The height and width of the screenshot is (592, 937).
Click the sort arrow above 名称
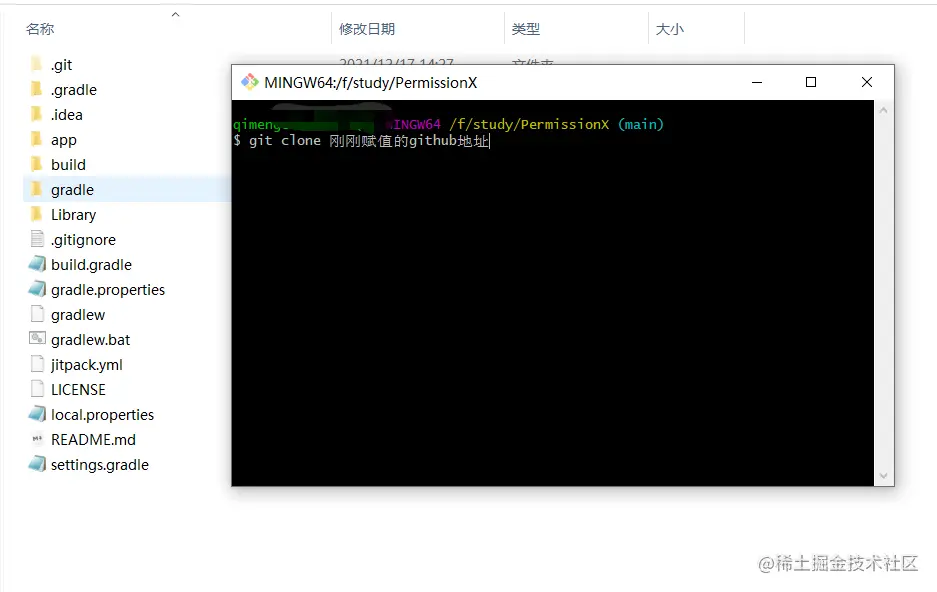(x=175, y=15)
